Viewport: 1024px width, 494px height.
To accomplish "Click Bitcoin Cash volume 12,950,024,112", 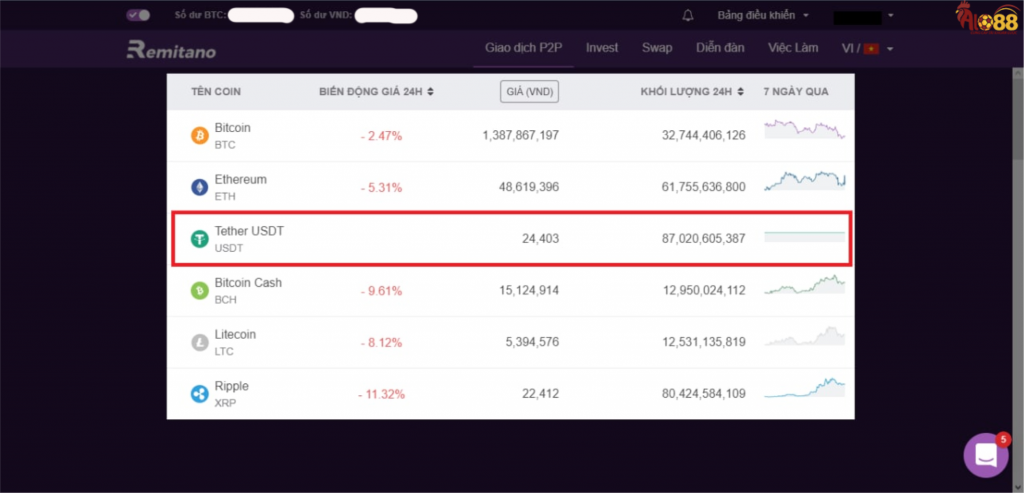I will [703, 291].
